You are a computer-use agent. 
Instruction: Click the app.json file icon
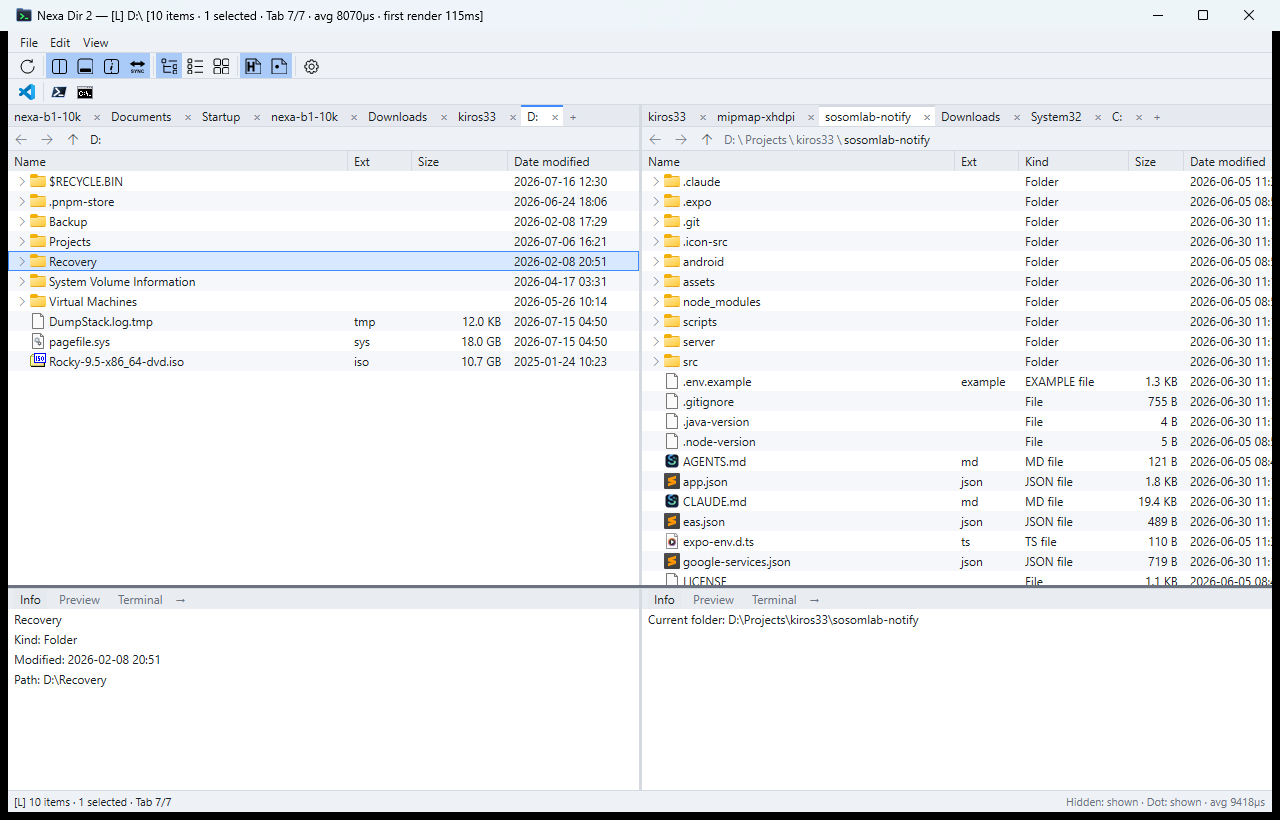(x=672, y=481)
